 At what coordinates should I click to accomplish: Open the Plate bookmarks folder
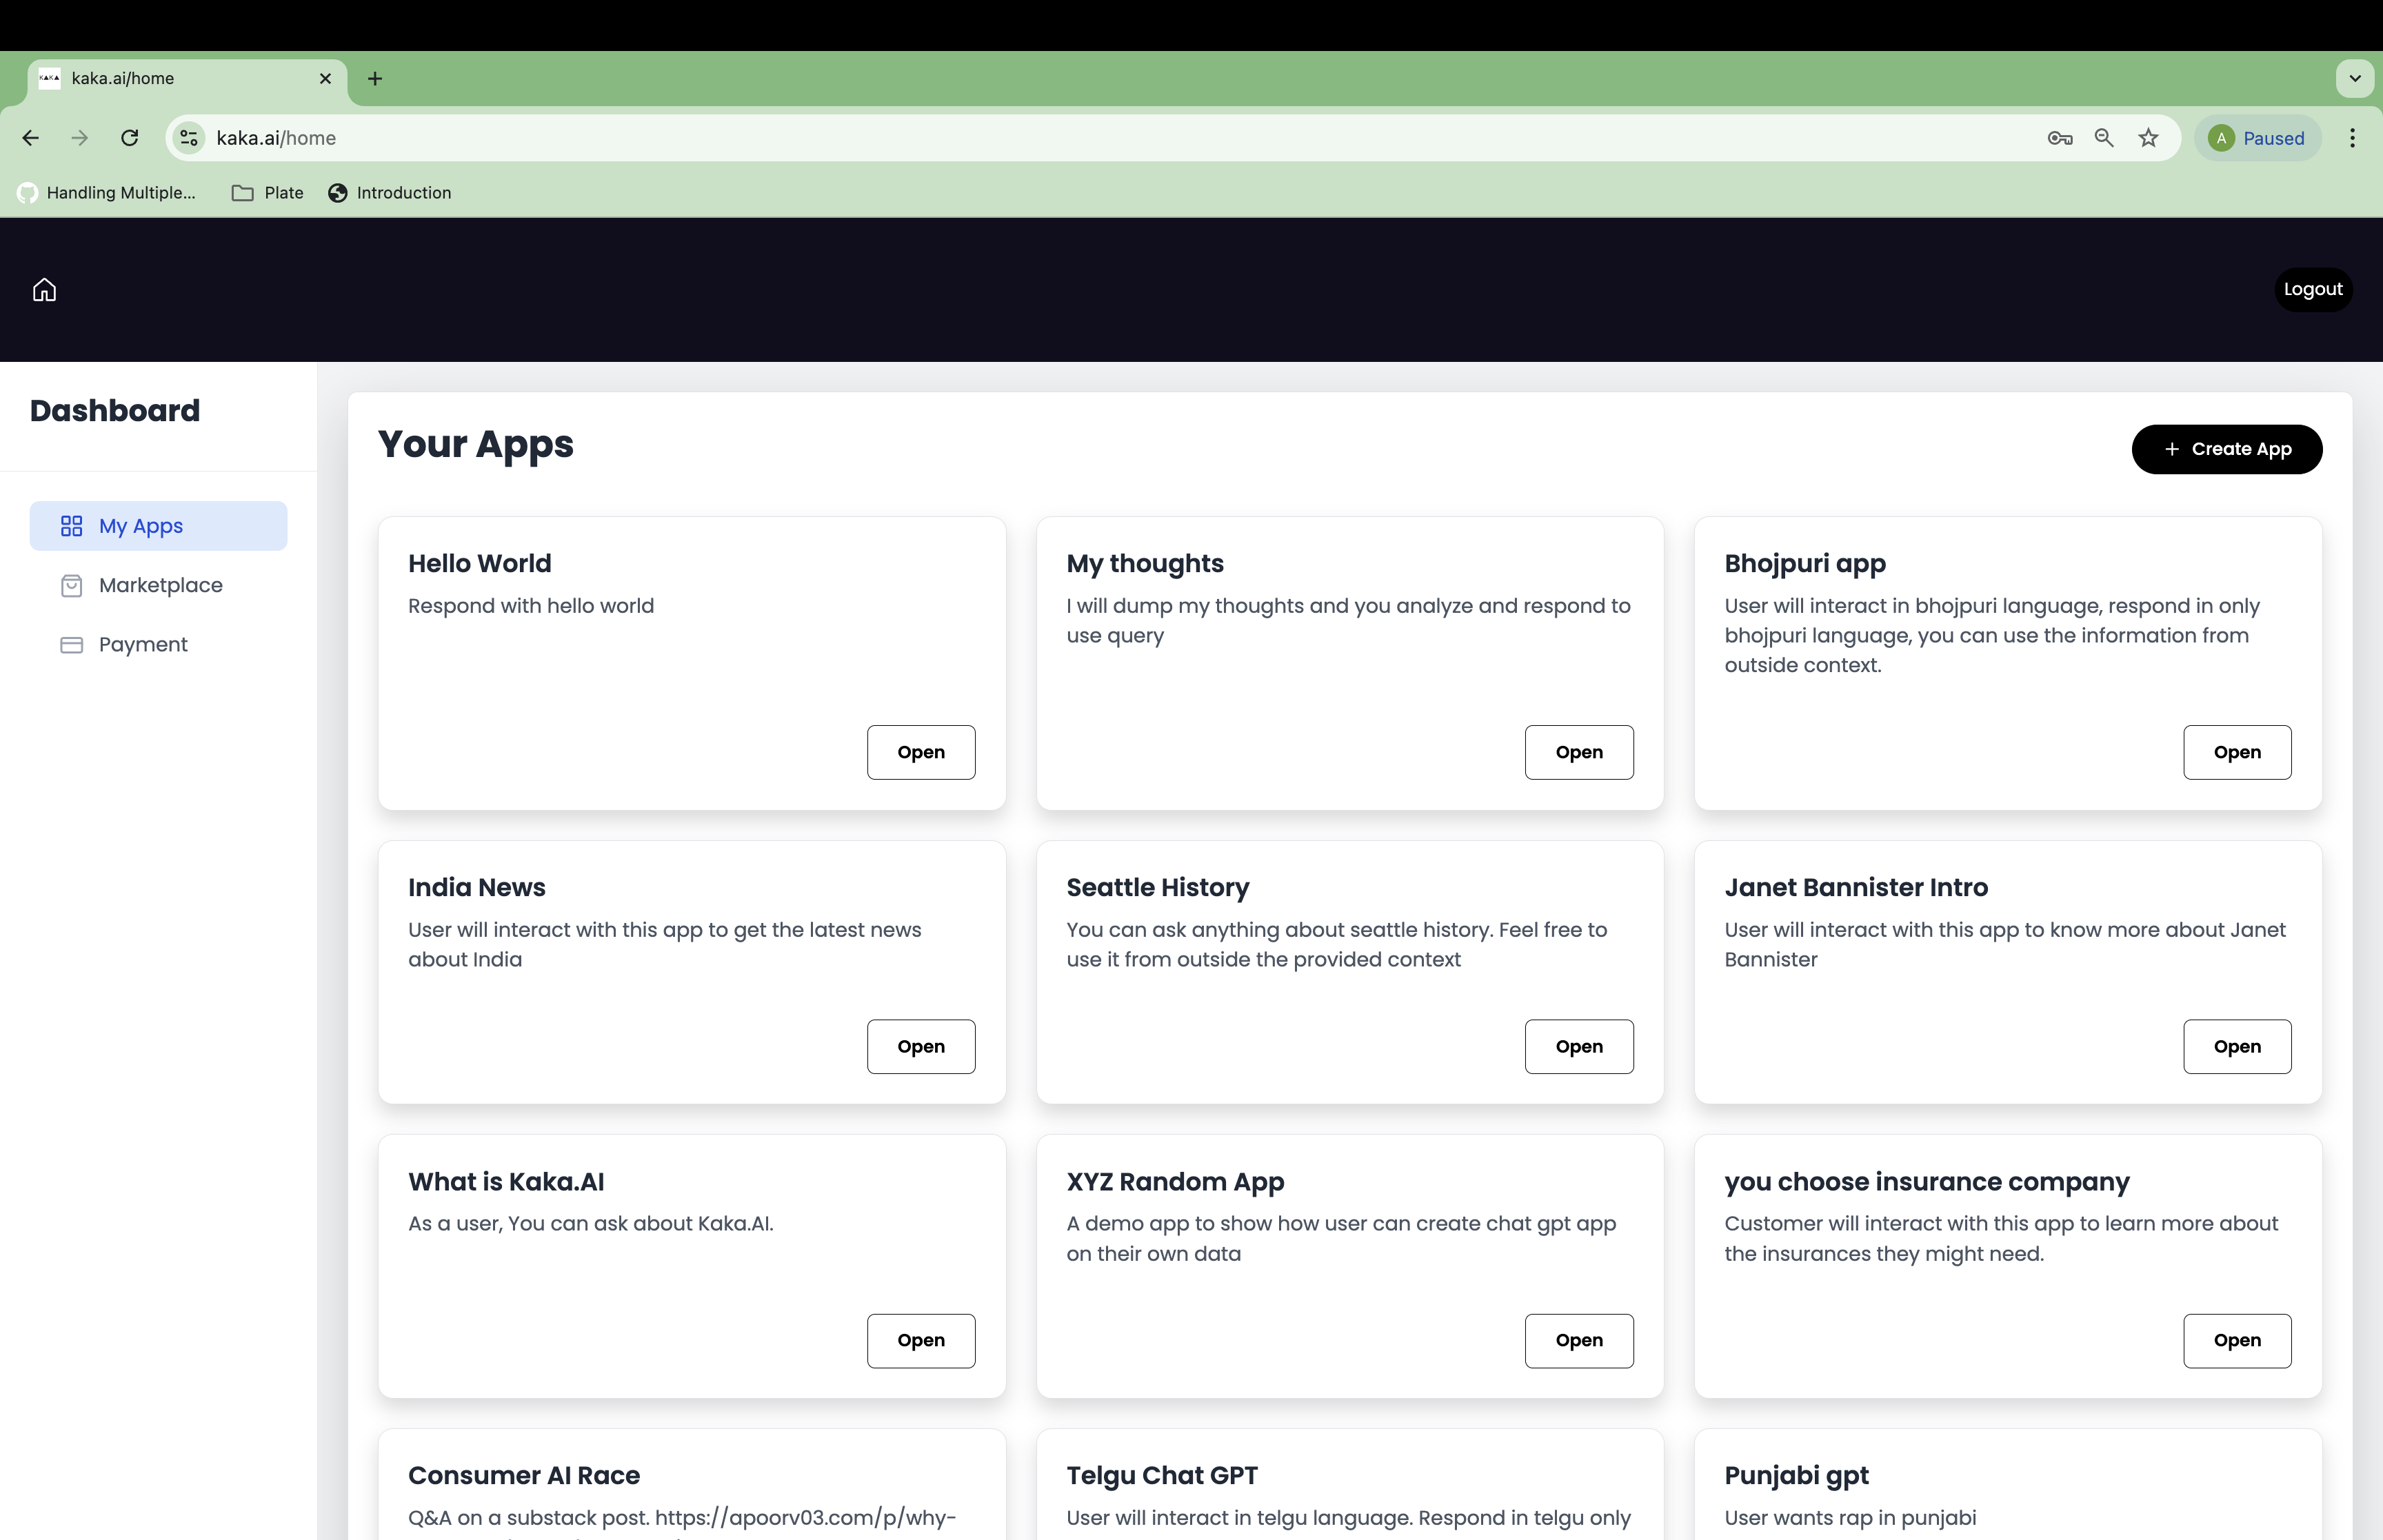[267, 193]
